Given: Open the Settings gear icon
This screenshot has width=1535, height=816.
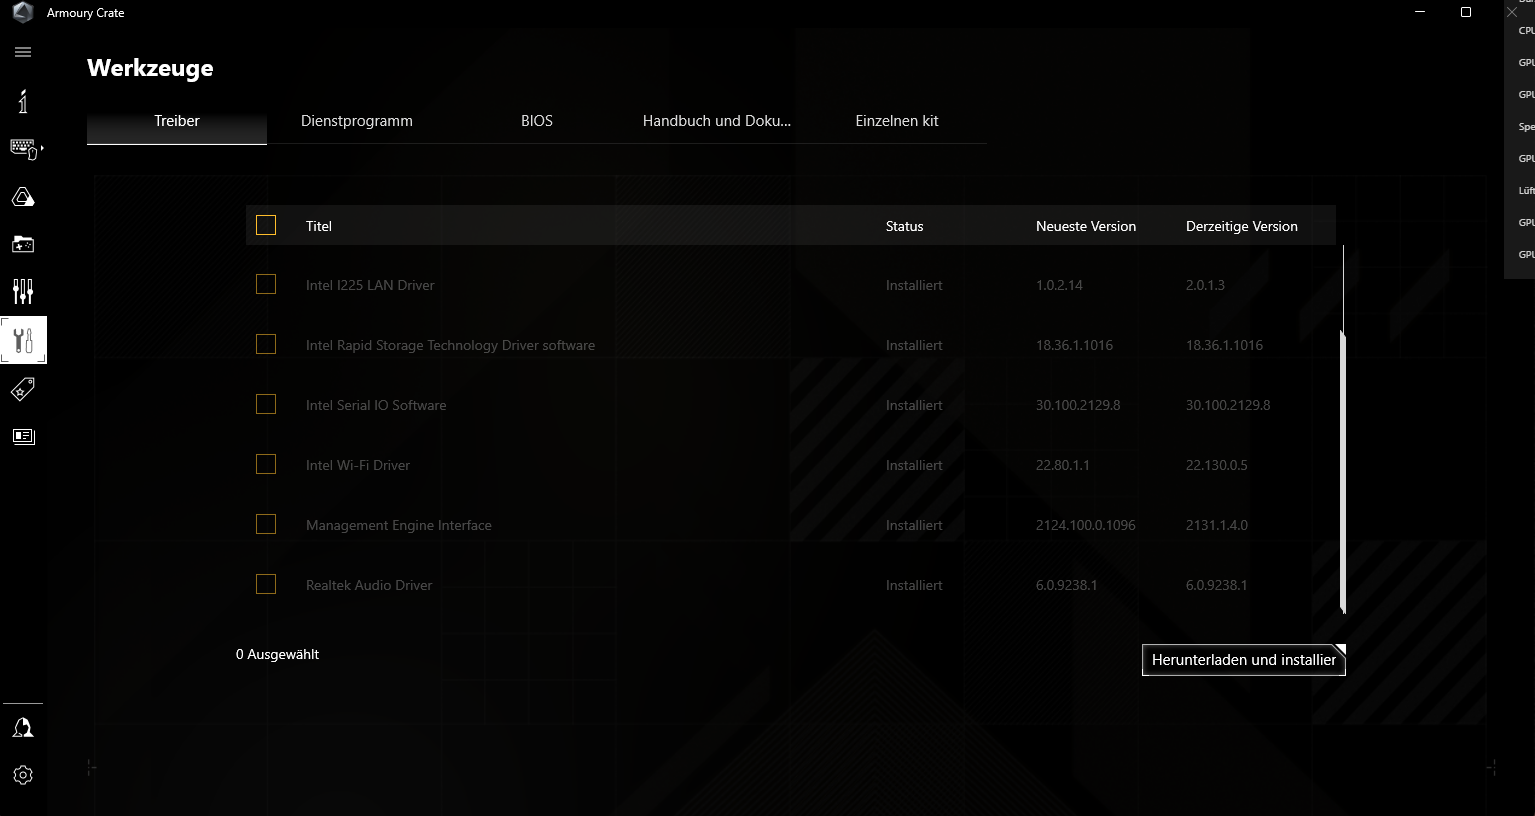Looking at the screenshot, I should point(23,775).
